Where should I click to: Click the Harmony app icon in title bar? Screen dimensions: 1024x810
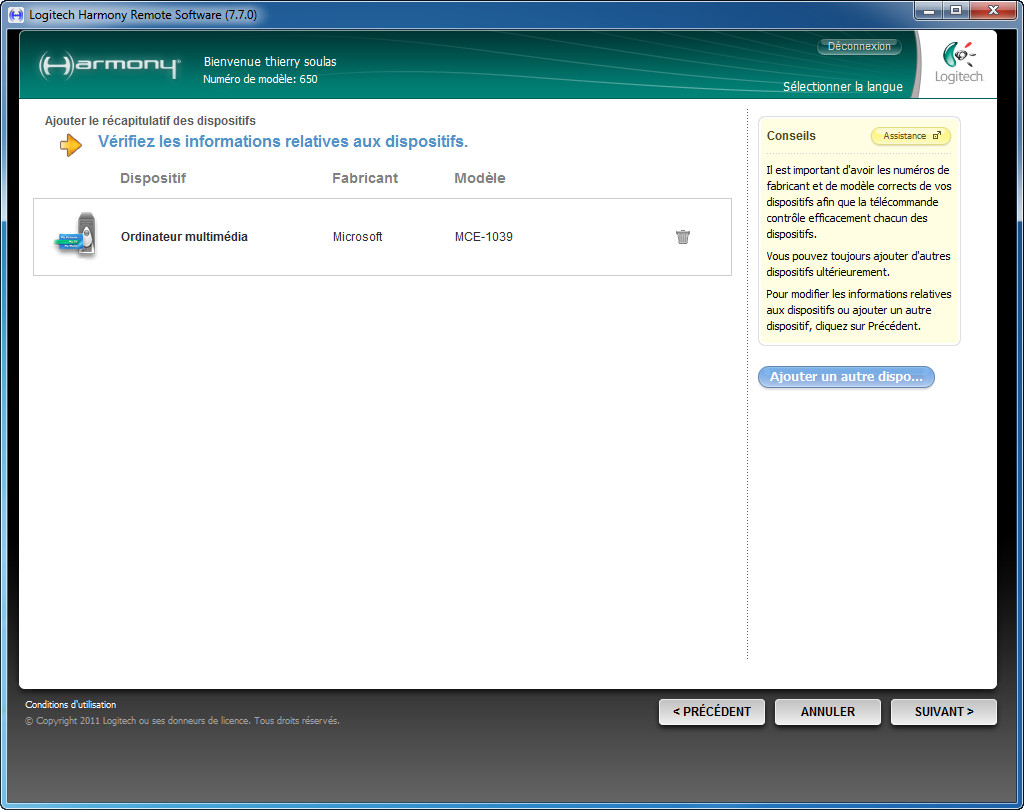[x=16, y=14]
